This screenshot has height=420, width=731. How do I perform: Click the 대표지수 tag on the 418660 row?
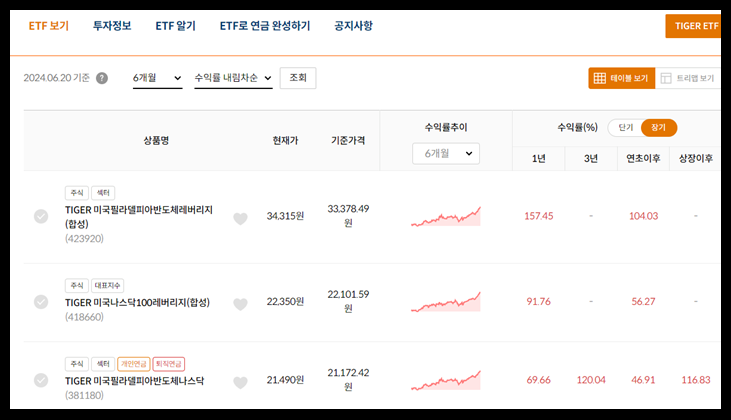107,285
